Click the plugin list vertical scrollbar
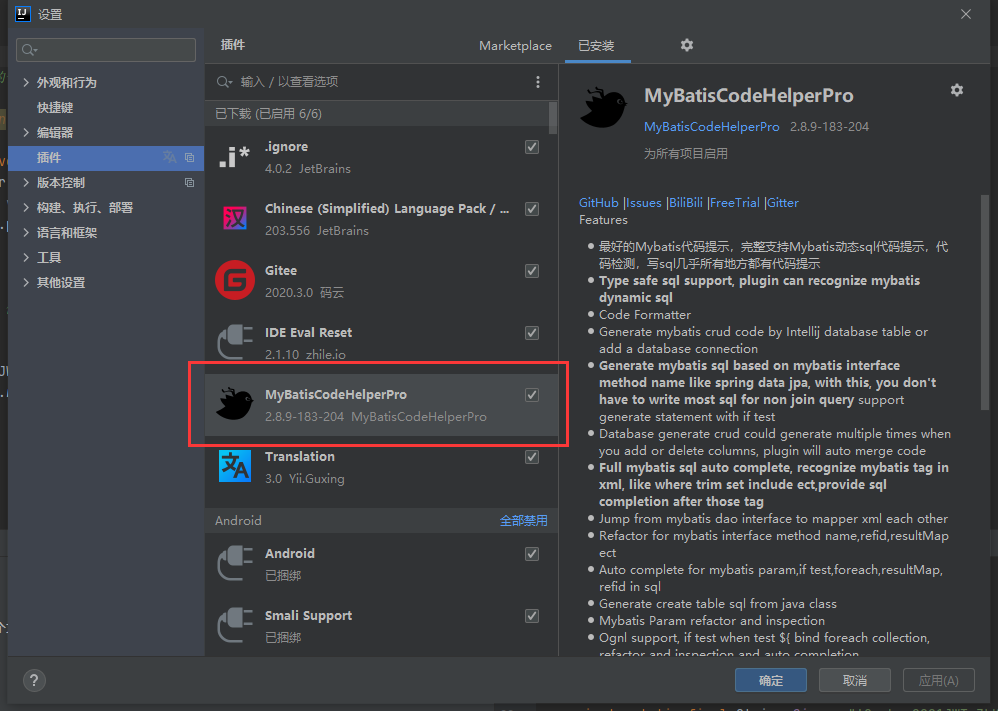 pos(553,117)
